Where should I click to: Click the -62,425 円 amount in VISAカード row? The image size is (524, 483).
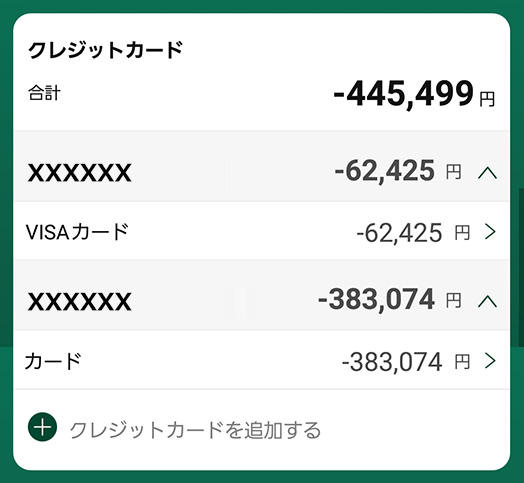413,233
